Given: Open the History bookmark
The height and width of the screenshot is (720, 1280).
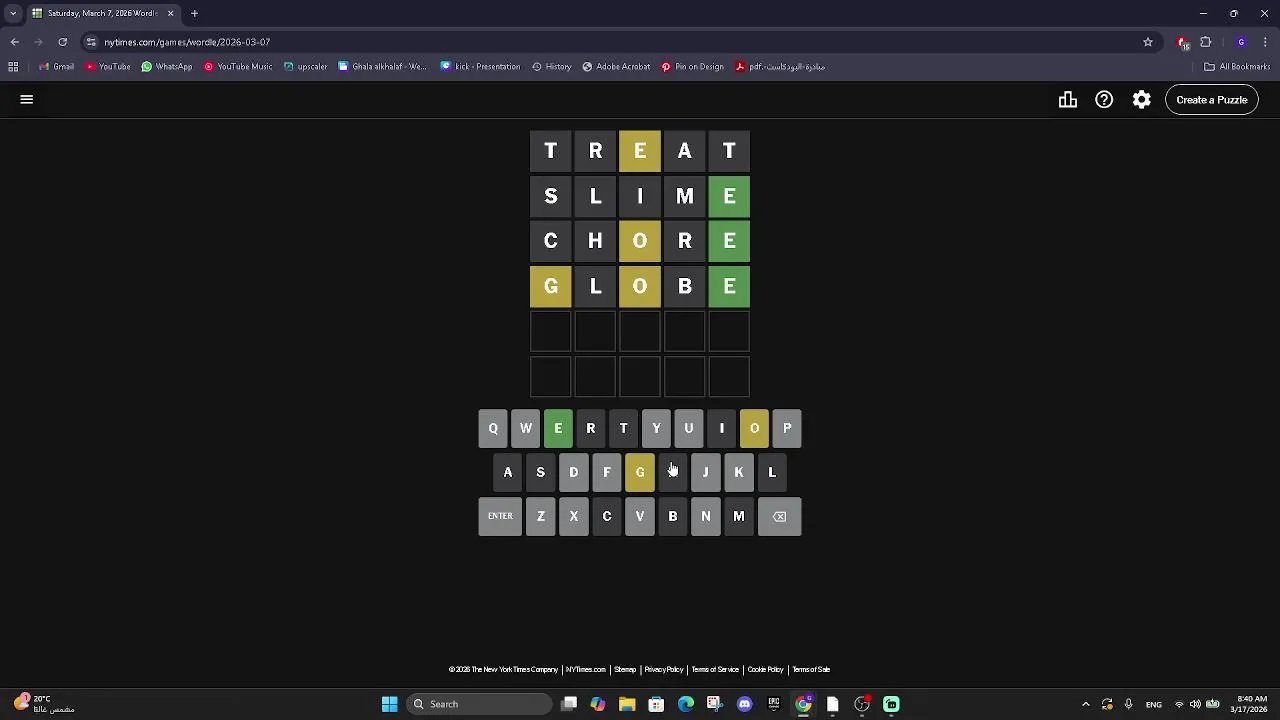Looking at the screenshot, I should 552,67.
